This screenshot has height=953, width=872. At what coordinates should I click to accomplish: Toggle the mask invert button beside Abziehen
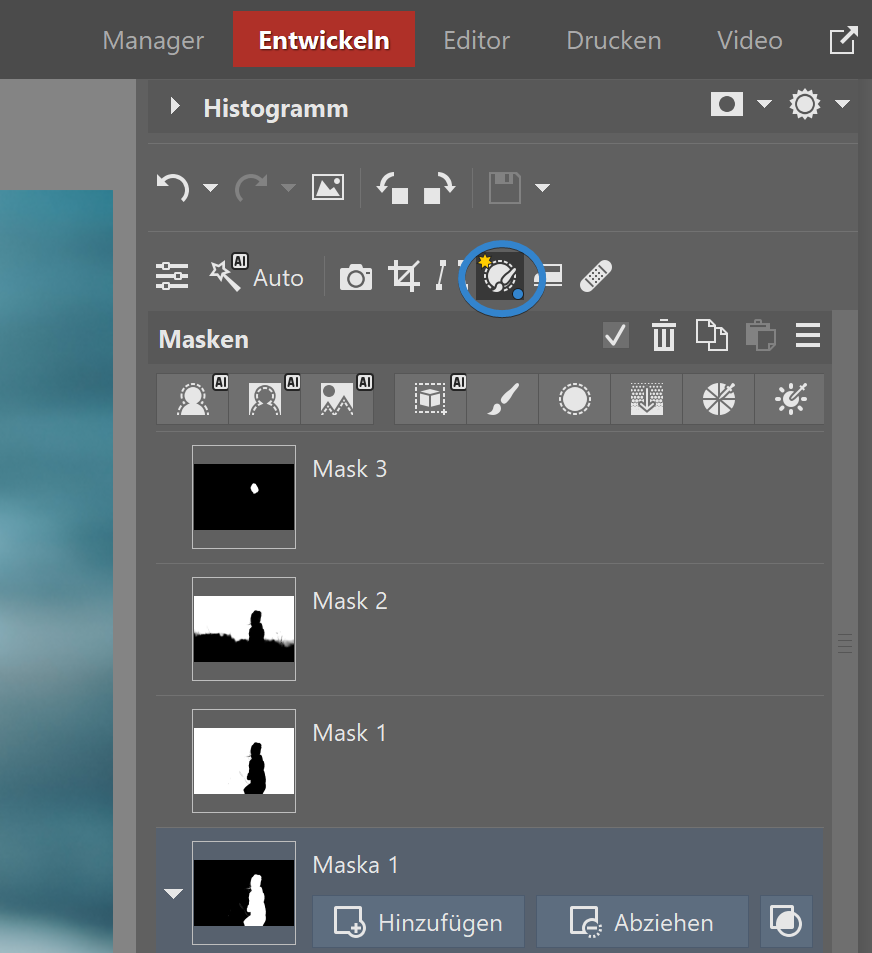click(x=786, y=921)
